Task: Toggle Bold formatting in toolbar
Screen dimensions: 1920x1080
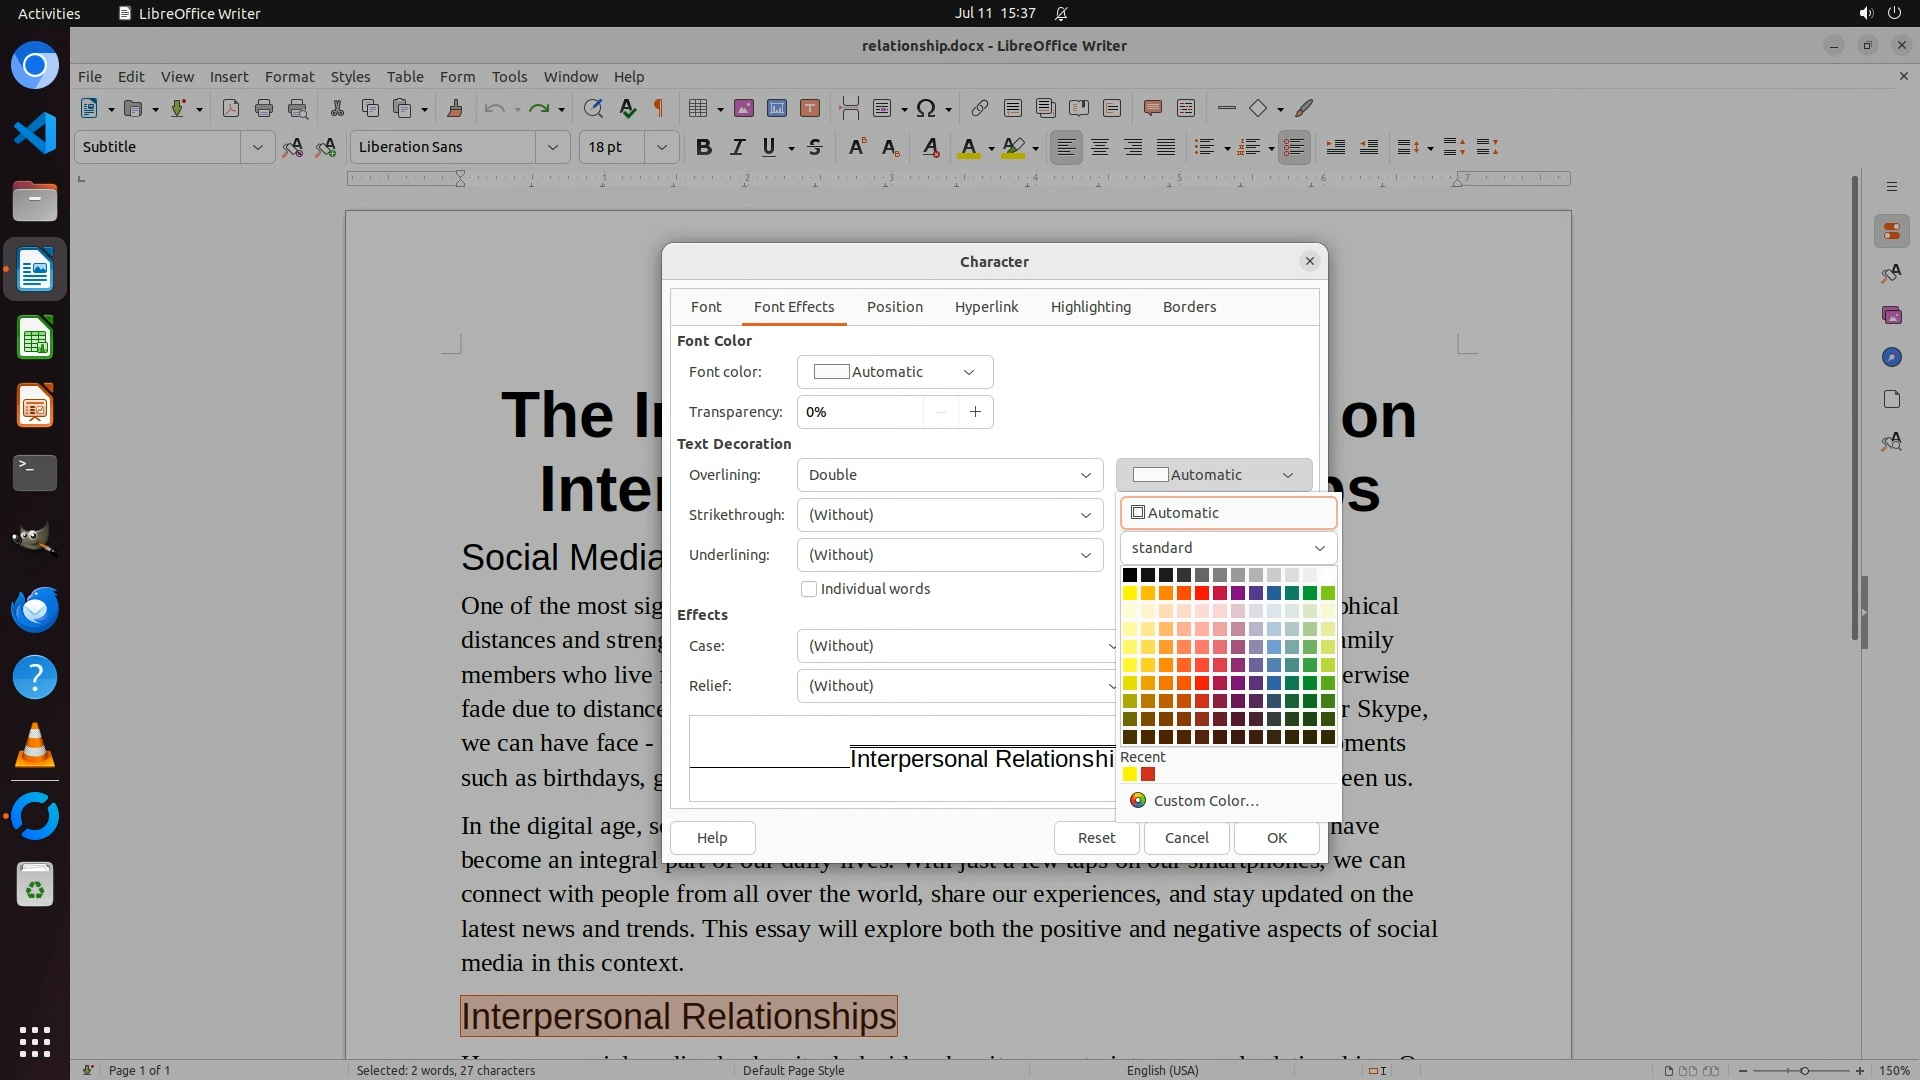Action: click(703, 147)
